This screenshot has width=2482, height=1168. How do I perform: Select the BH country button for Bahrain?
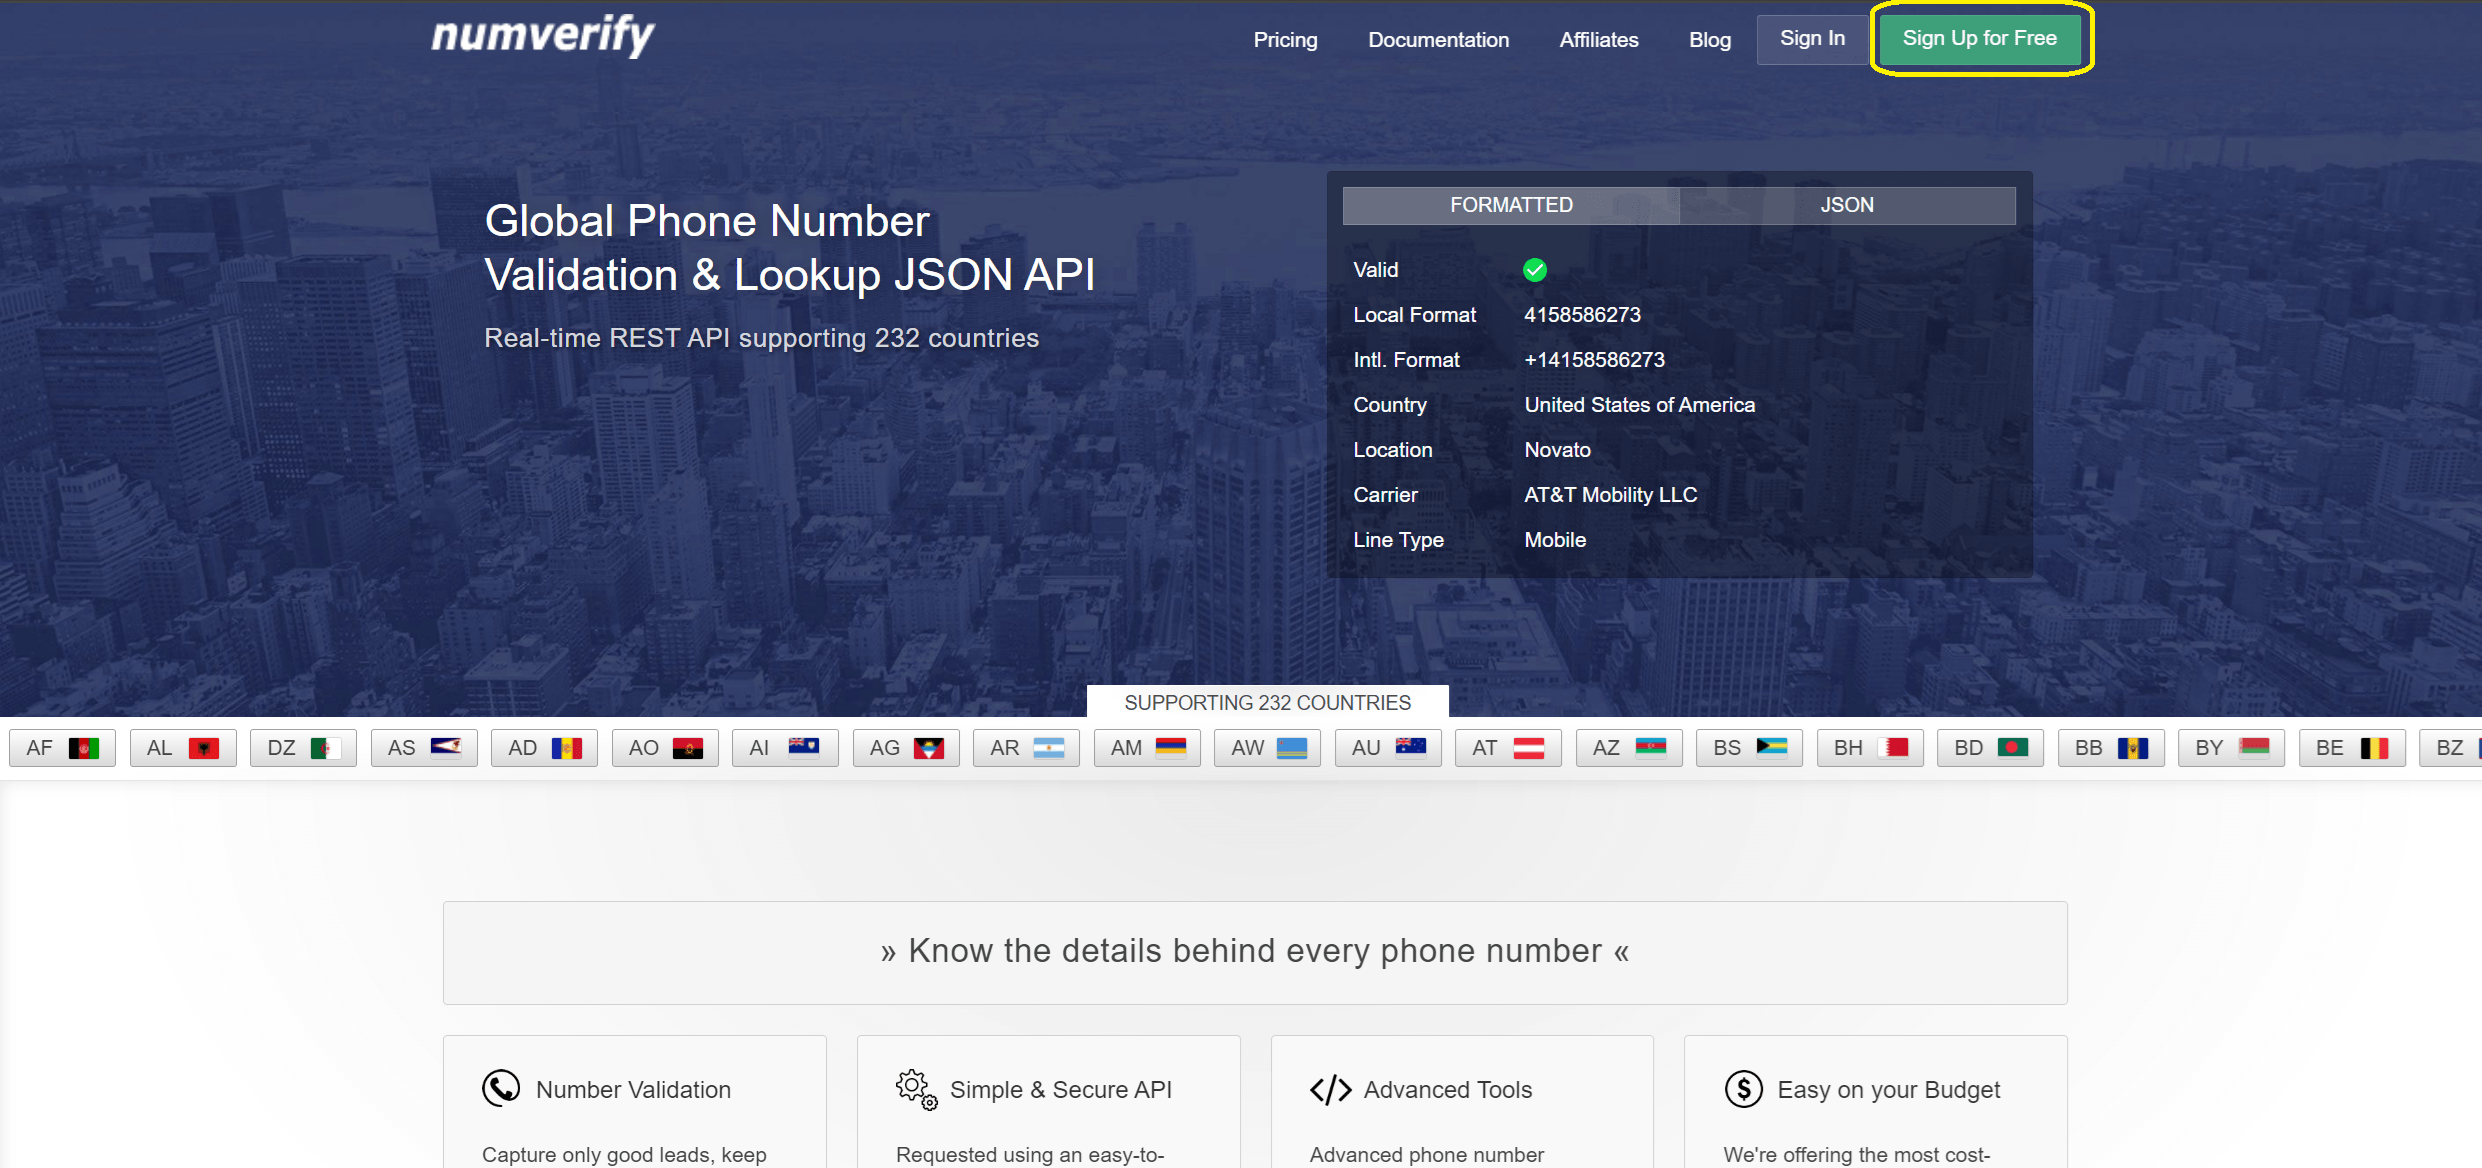tap(1869, 747)
